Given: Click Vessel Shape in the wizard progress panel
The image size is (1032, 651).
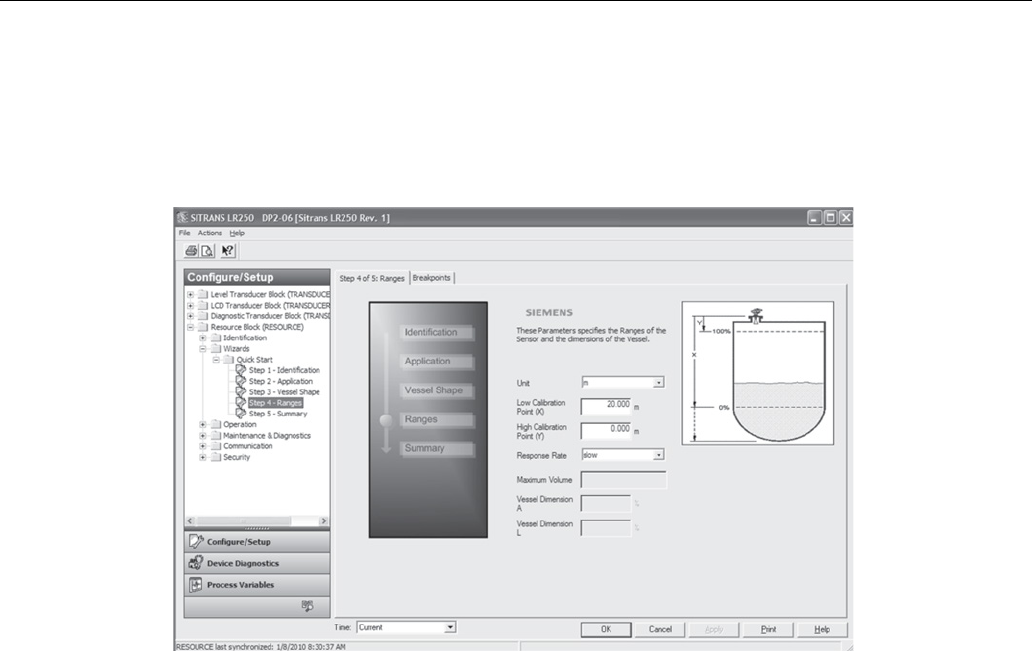Looking at the screenshot, I should [437, 390].
